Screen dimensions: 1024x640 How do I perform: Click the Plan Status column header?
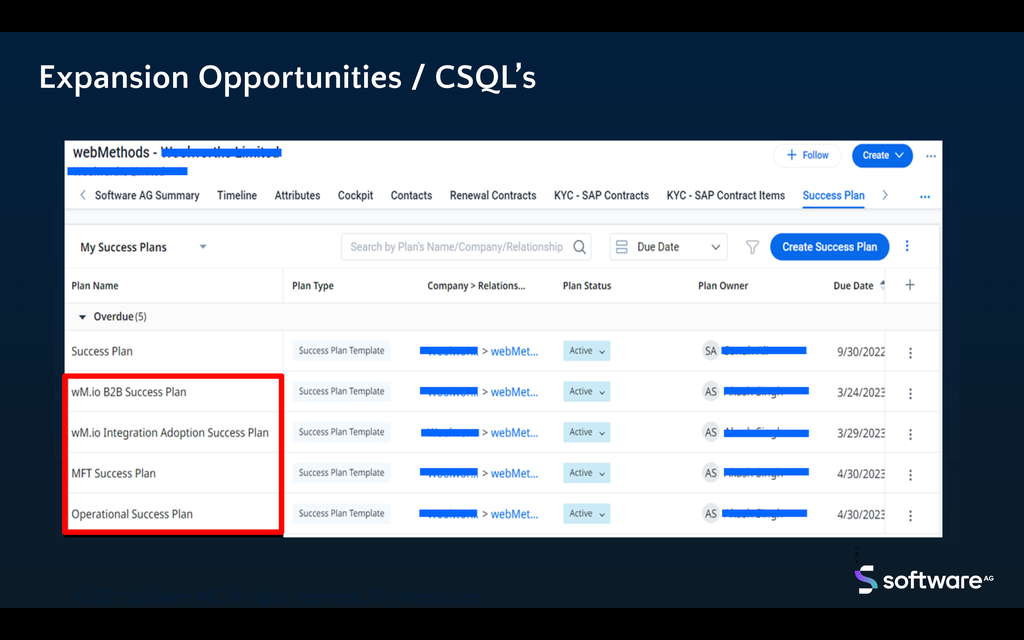click(587, 285)
